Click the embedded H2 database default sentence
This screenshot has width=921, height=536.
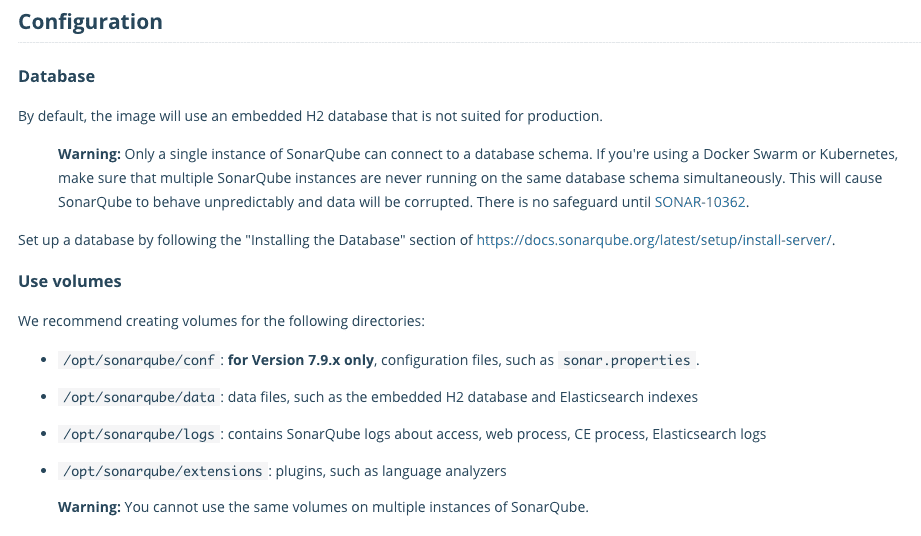pyautogui.click(x=310, y=116)
